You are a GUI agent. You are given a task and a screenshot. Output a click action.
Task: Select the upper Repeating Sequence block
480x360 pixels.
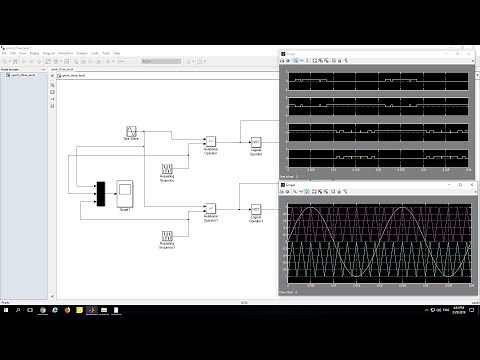[167, 169]
